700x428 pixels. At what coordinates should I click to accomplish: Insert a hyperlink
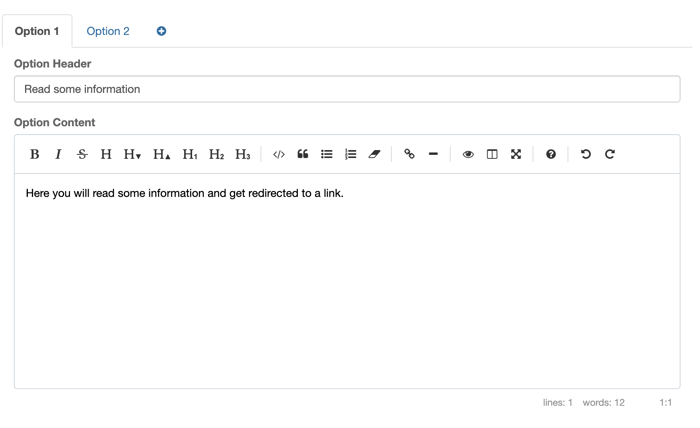pyautogui.click(x=409, y=154)
